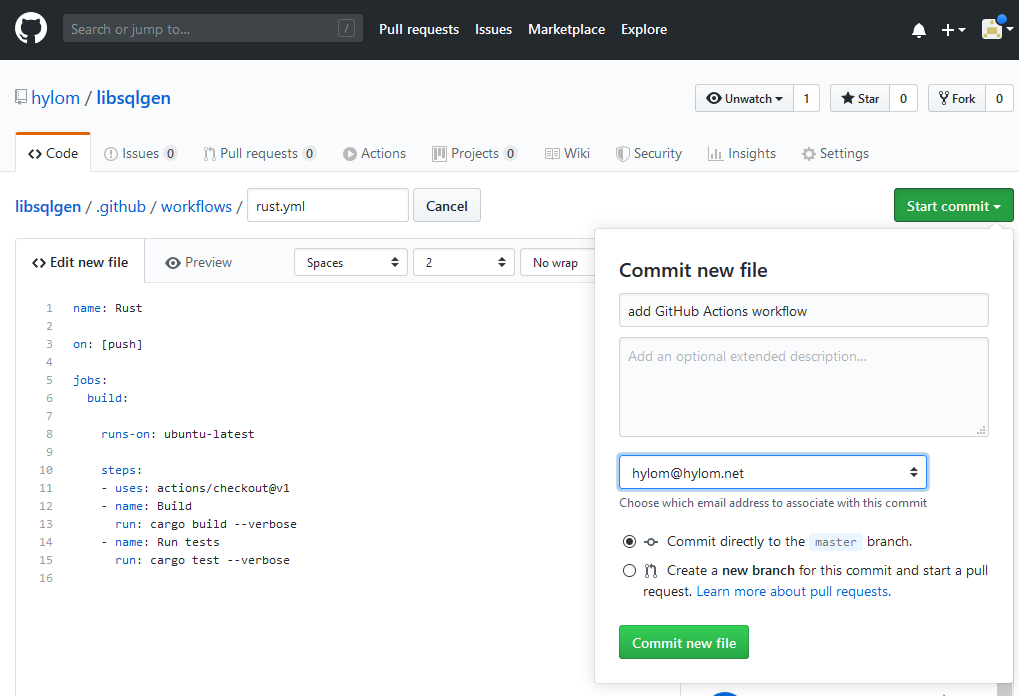Image resolution: width=1019 pixels, height=696 pixels.
Task: Click the Settings tab gear icon
Action: [x=808, y=154]
